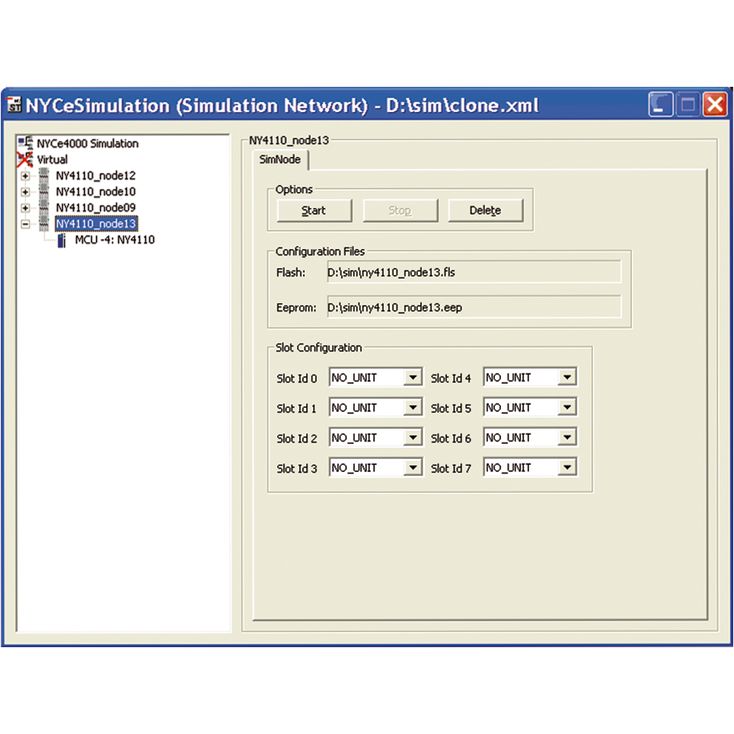Open the Slot Id 0 unit dropdown

click(x=412, y=377)
